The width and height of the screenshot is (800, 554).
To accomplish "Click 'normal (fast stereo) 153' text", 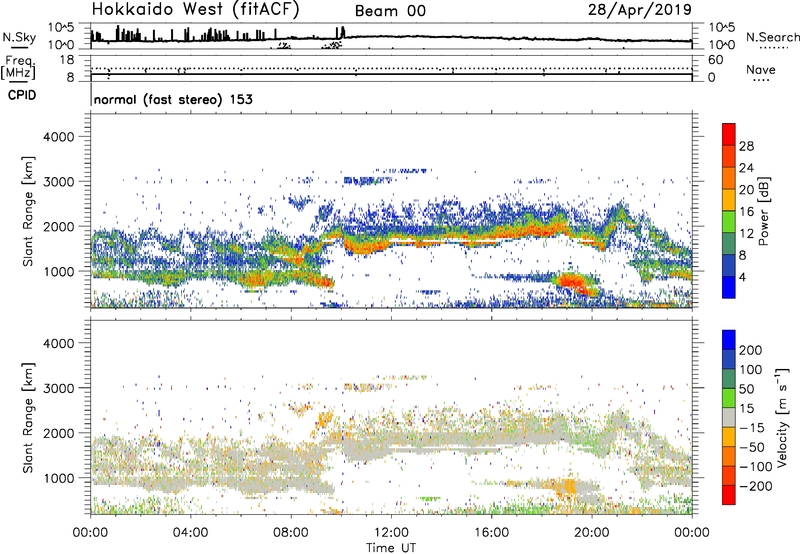I will (173, 99).
